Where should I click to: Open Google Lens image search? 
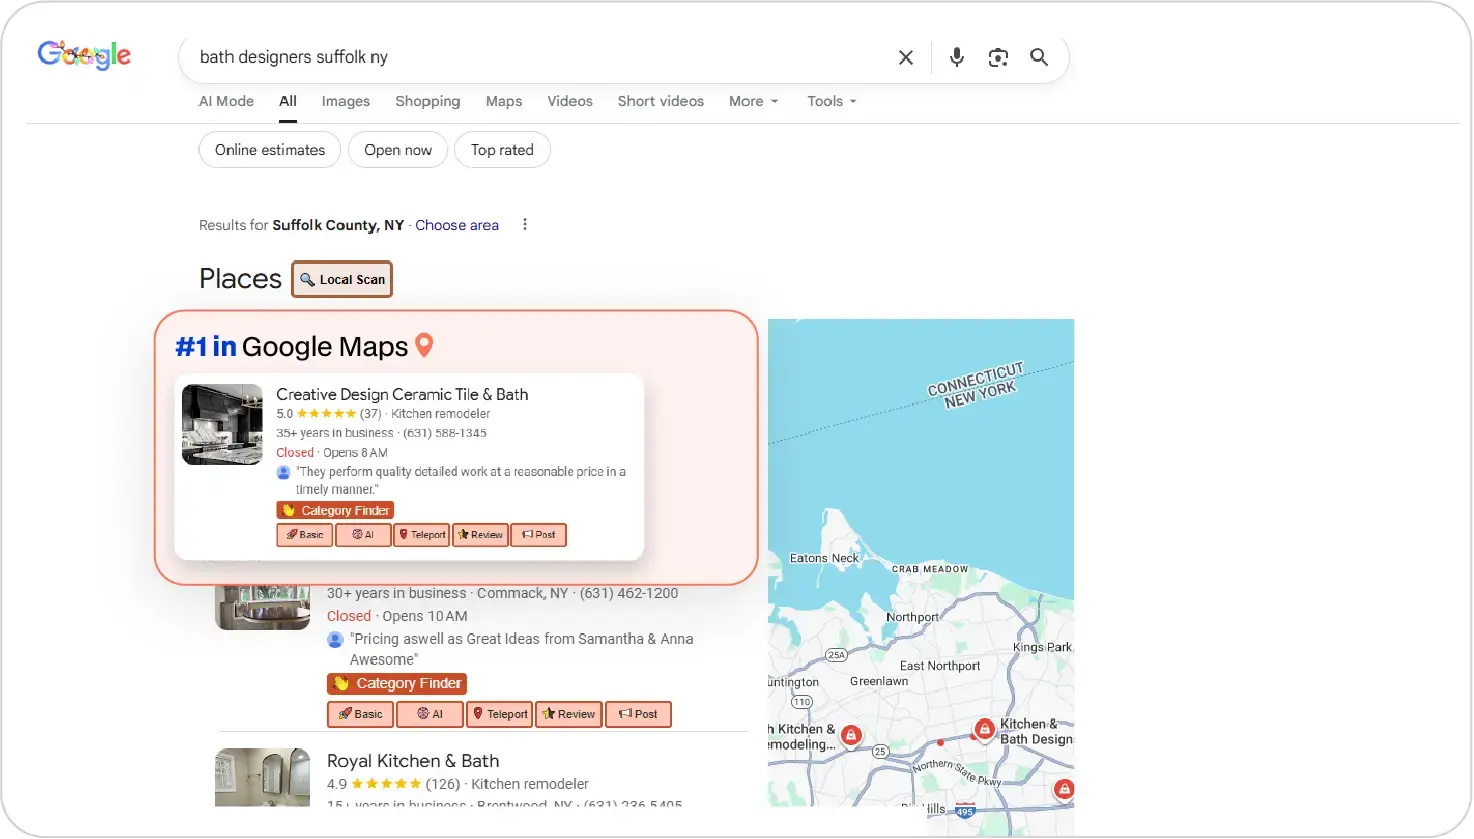[997, 58]
